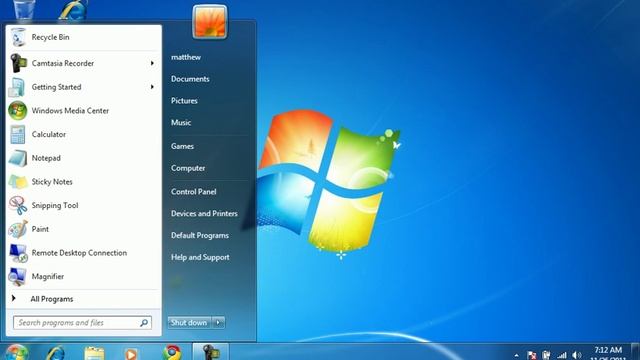Open Windows Explorer folder on taskbar
Image resolution: width=640 pixels, height=360 pixels.
point(94,353)
